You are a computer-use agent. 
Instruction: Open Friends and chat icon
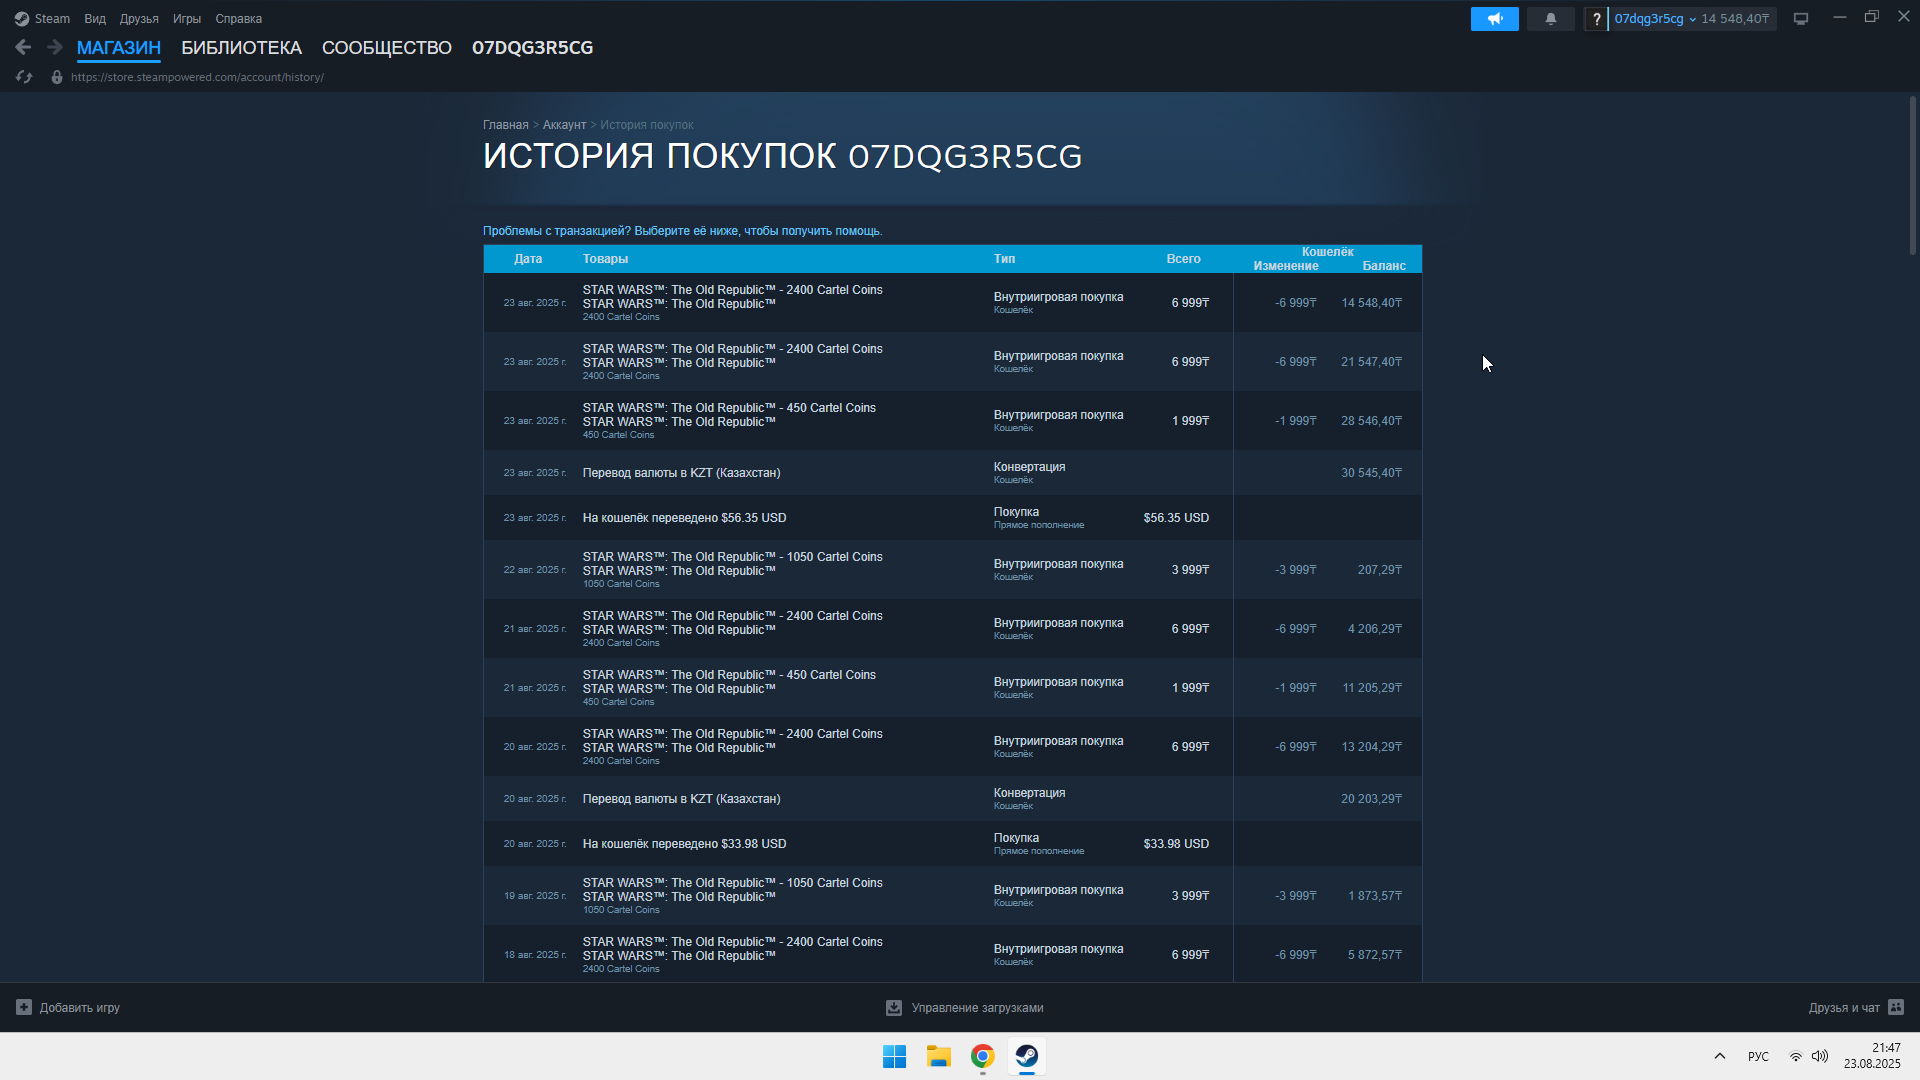tap(1896, 1007)
